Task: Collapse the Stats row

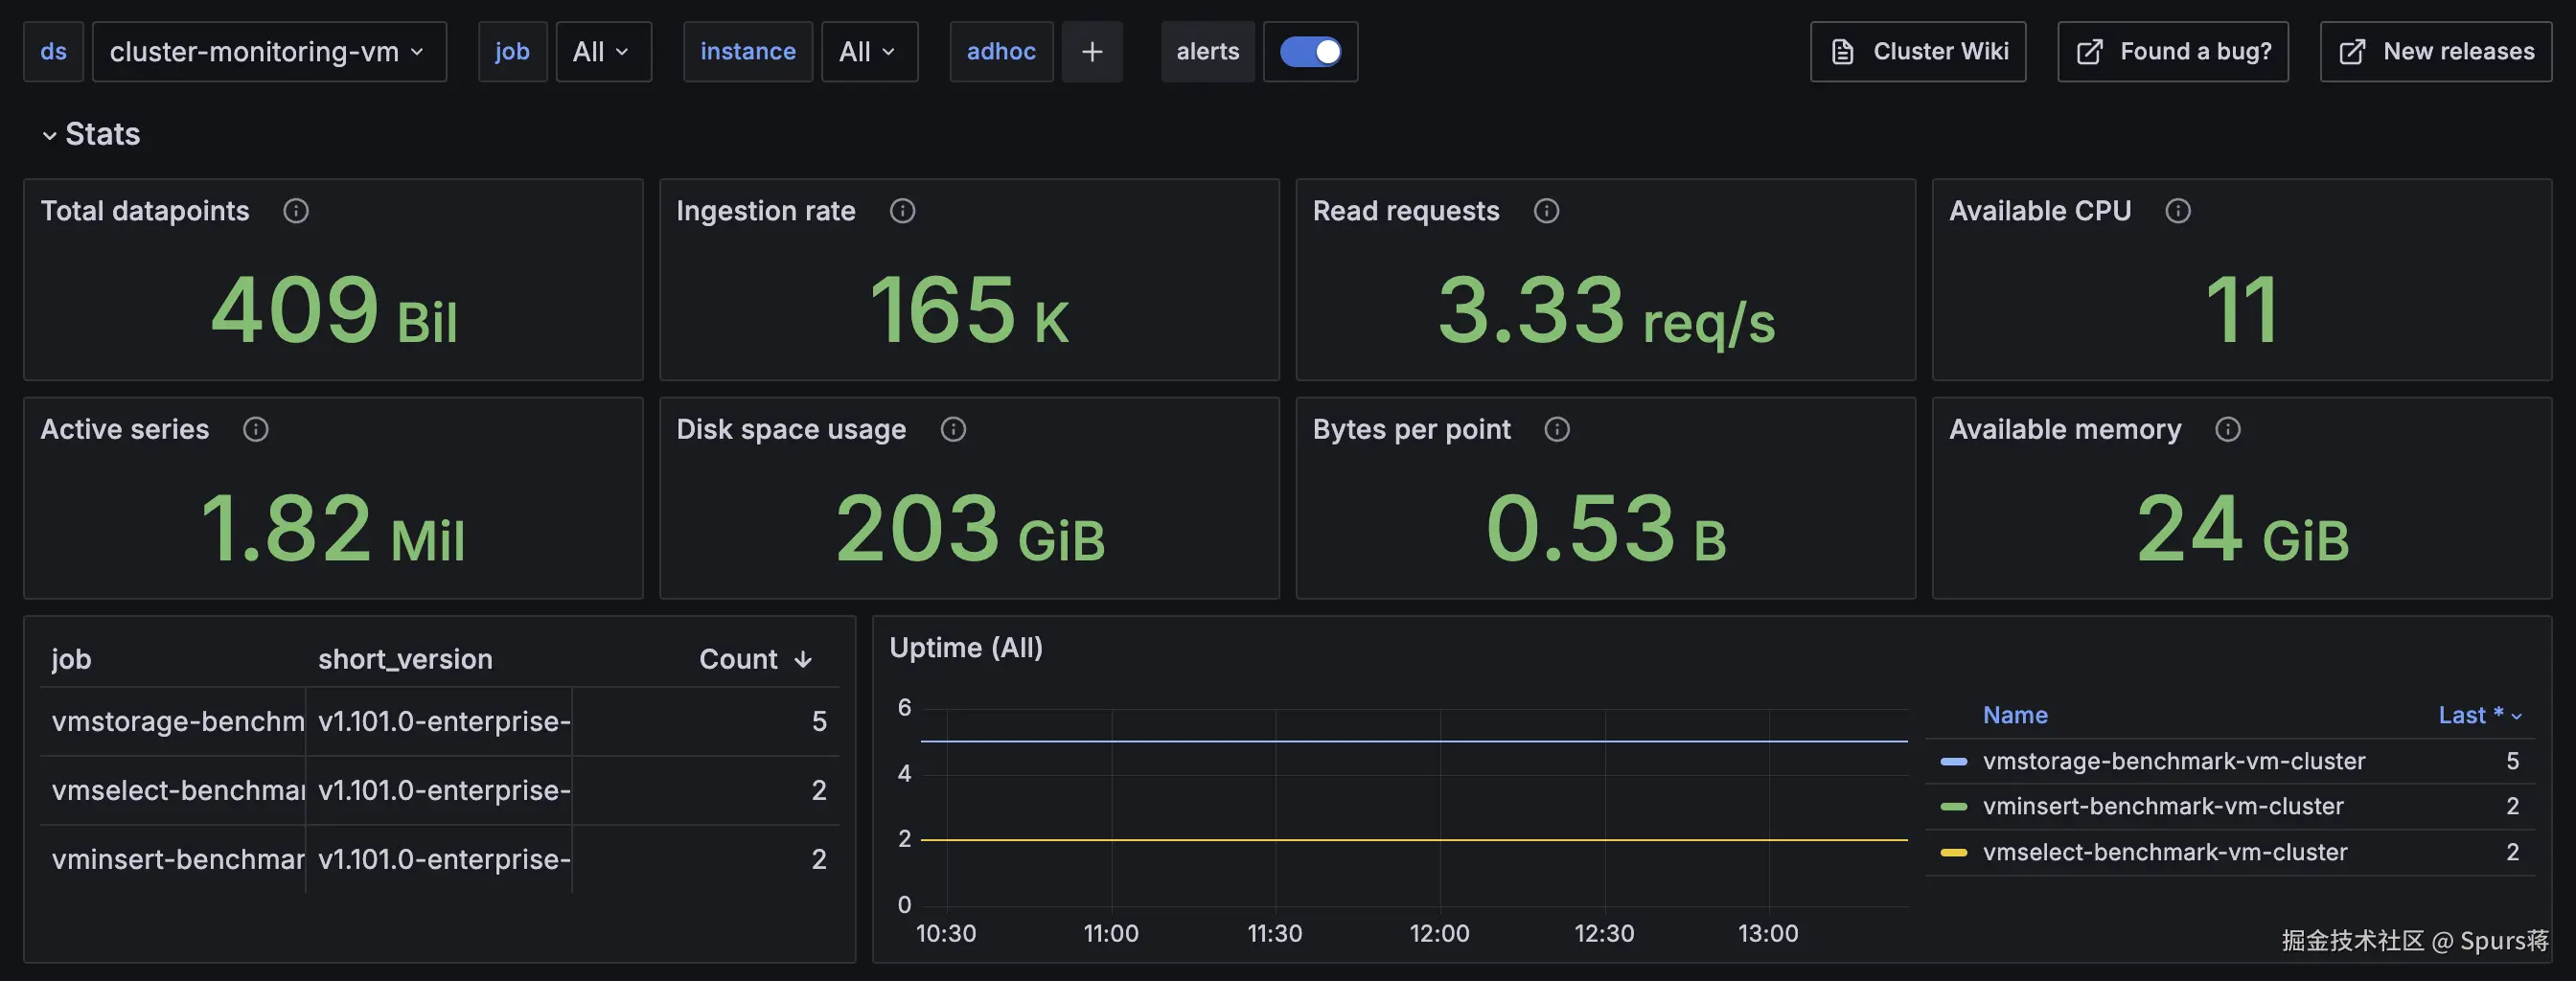Action: [x=49, y=135]
